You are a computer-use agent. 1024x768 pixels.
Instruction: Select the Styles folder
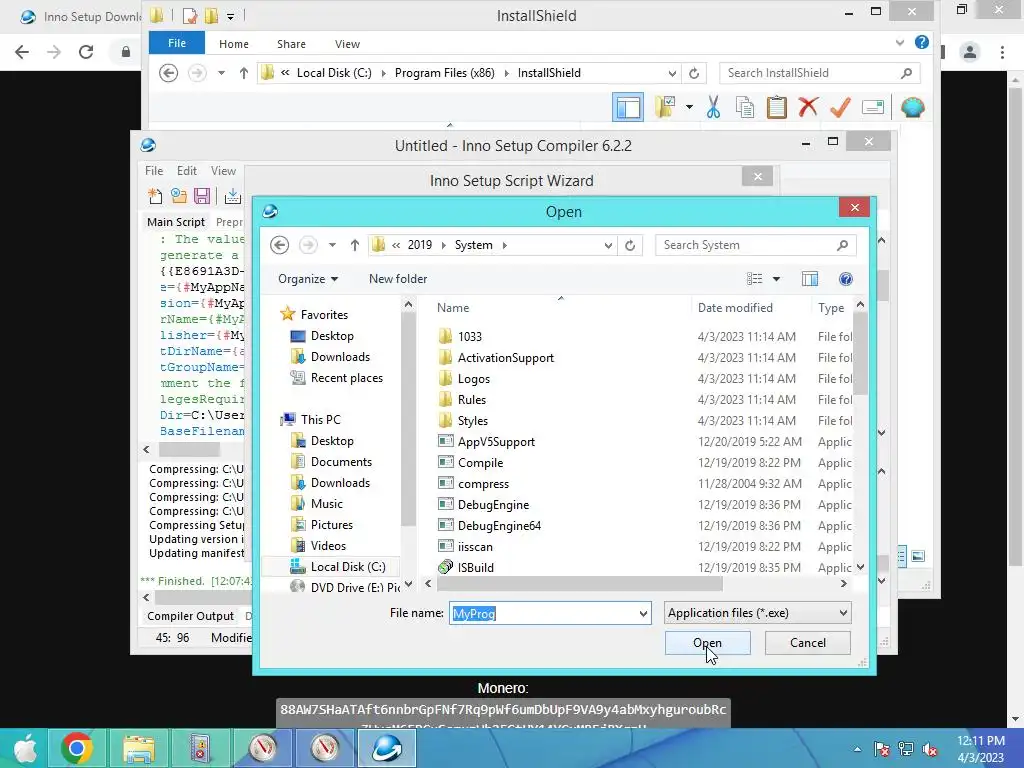(472, 421)
